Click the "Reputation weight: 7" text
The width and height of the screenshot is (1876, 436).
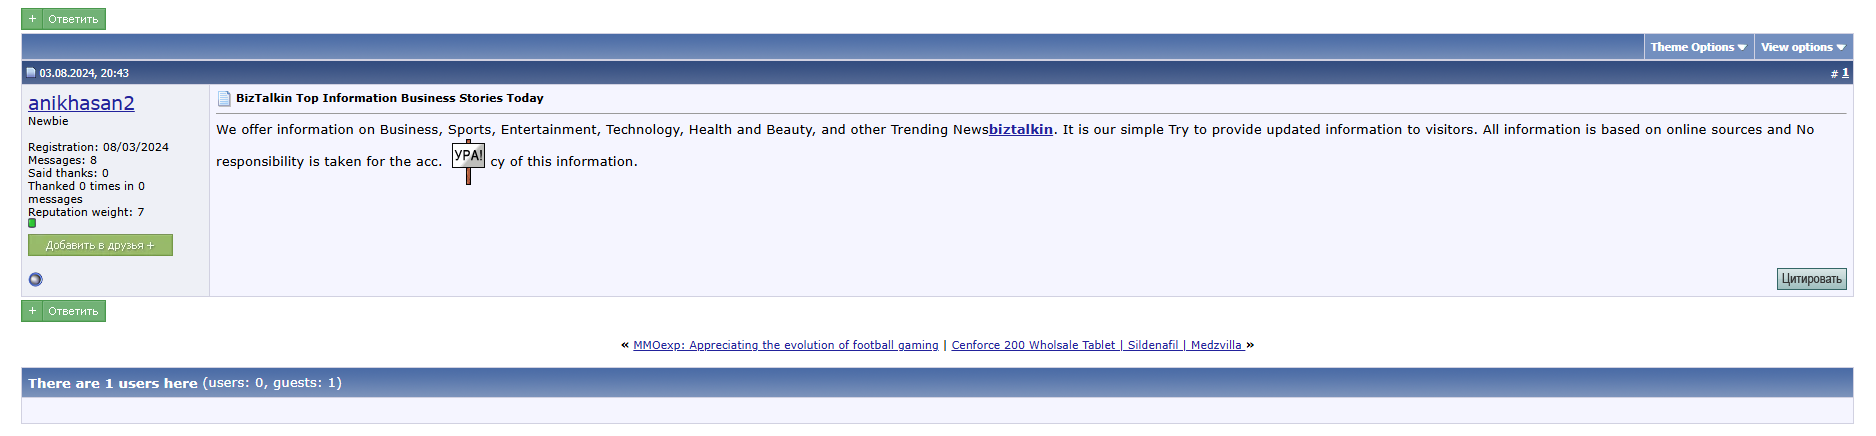(x=86, y=212)
